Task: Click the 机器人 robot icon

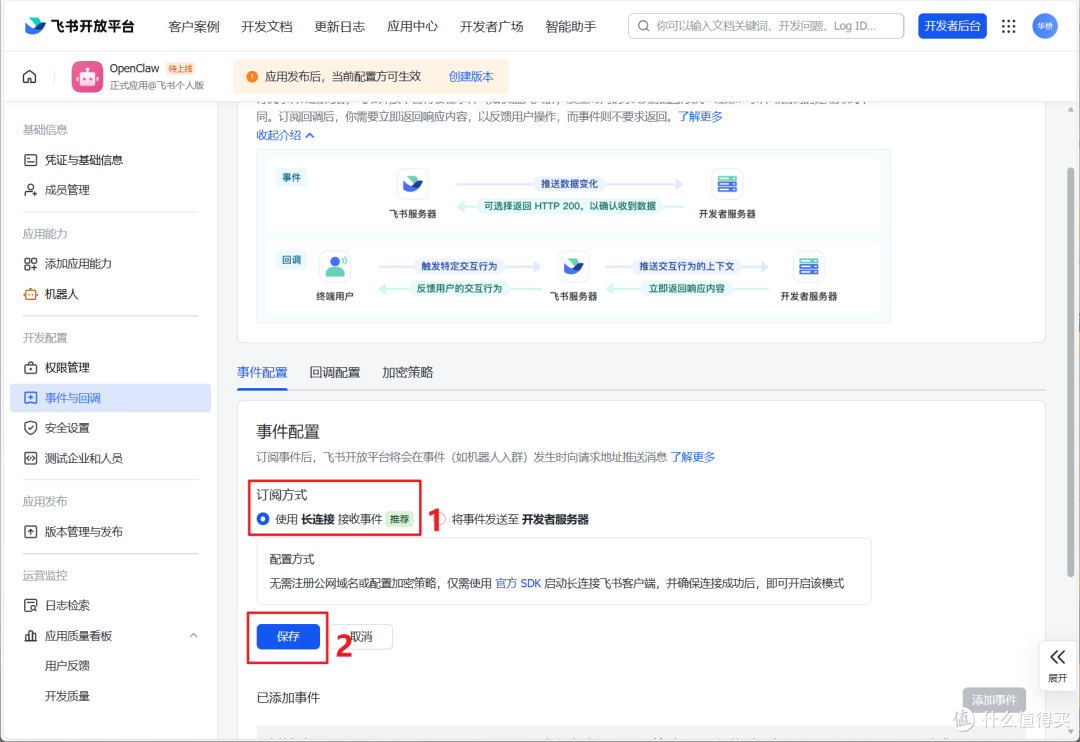Action: click(x=30, y=294)
